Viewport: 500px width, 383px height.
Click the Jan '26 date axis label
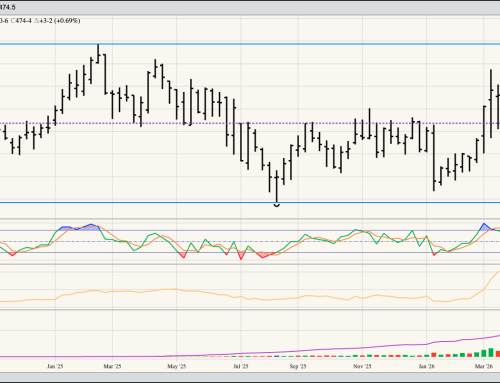click(x=427, y=366)
